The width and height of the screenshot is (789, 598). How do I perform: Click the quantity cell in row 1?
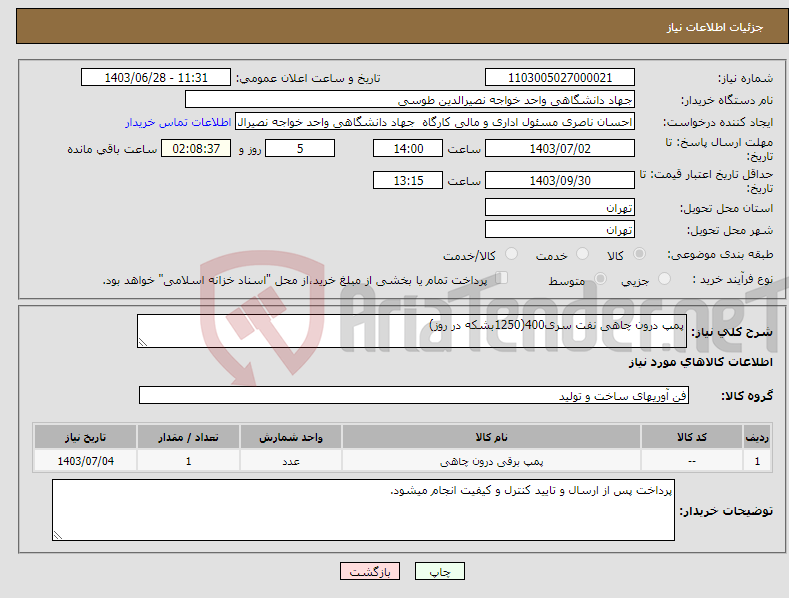pyautogui.click(x=188, y=461)
